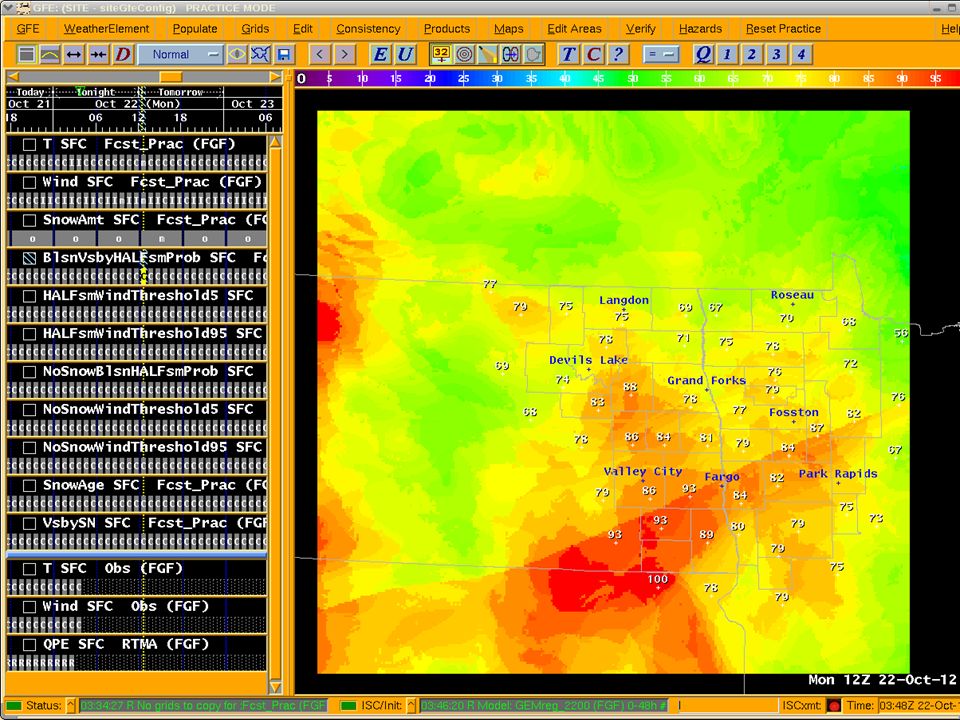The width and height of the screenshot is (960, 720).
Task: Click the blue E toolbar icon
Action: [x=380, y=54]
